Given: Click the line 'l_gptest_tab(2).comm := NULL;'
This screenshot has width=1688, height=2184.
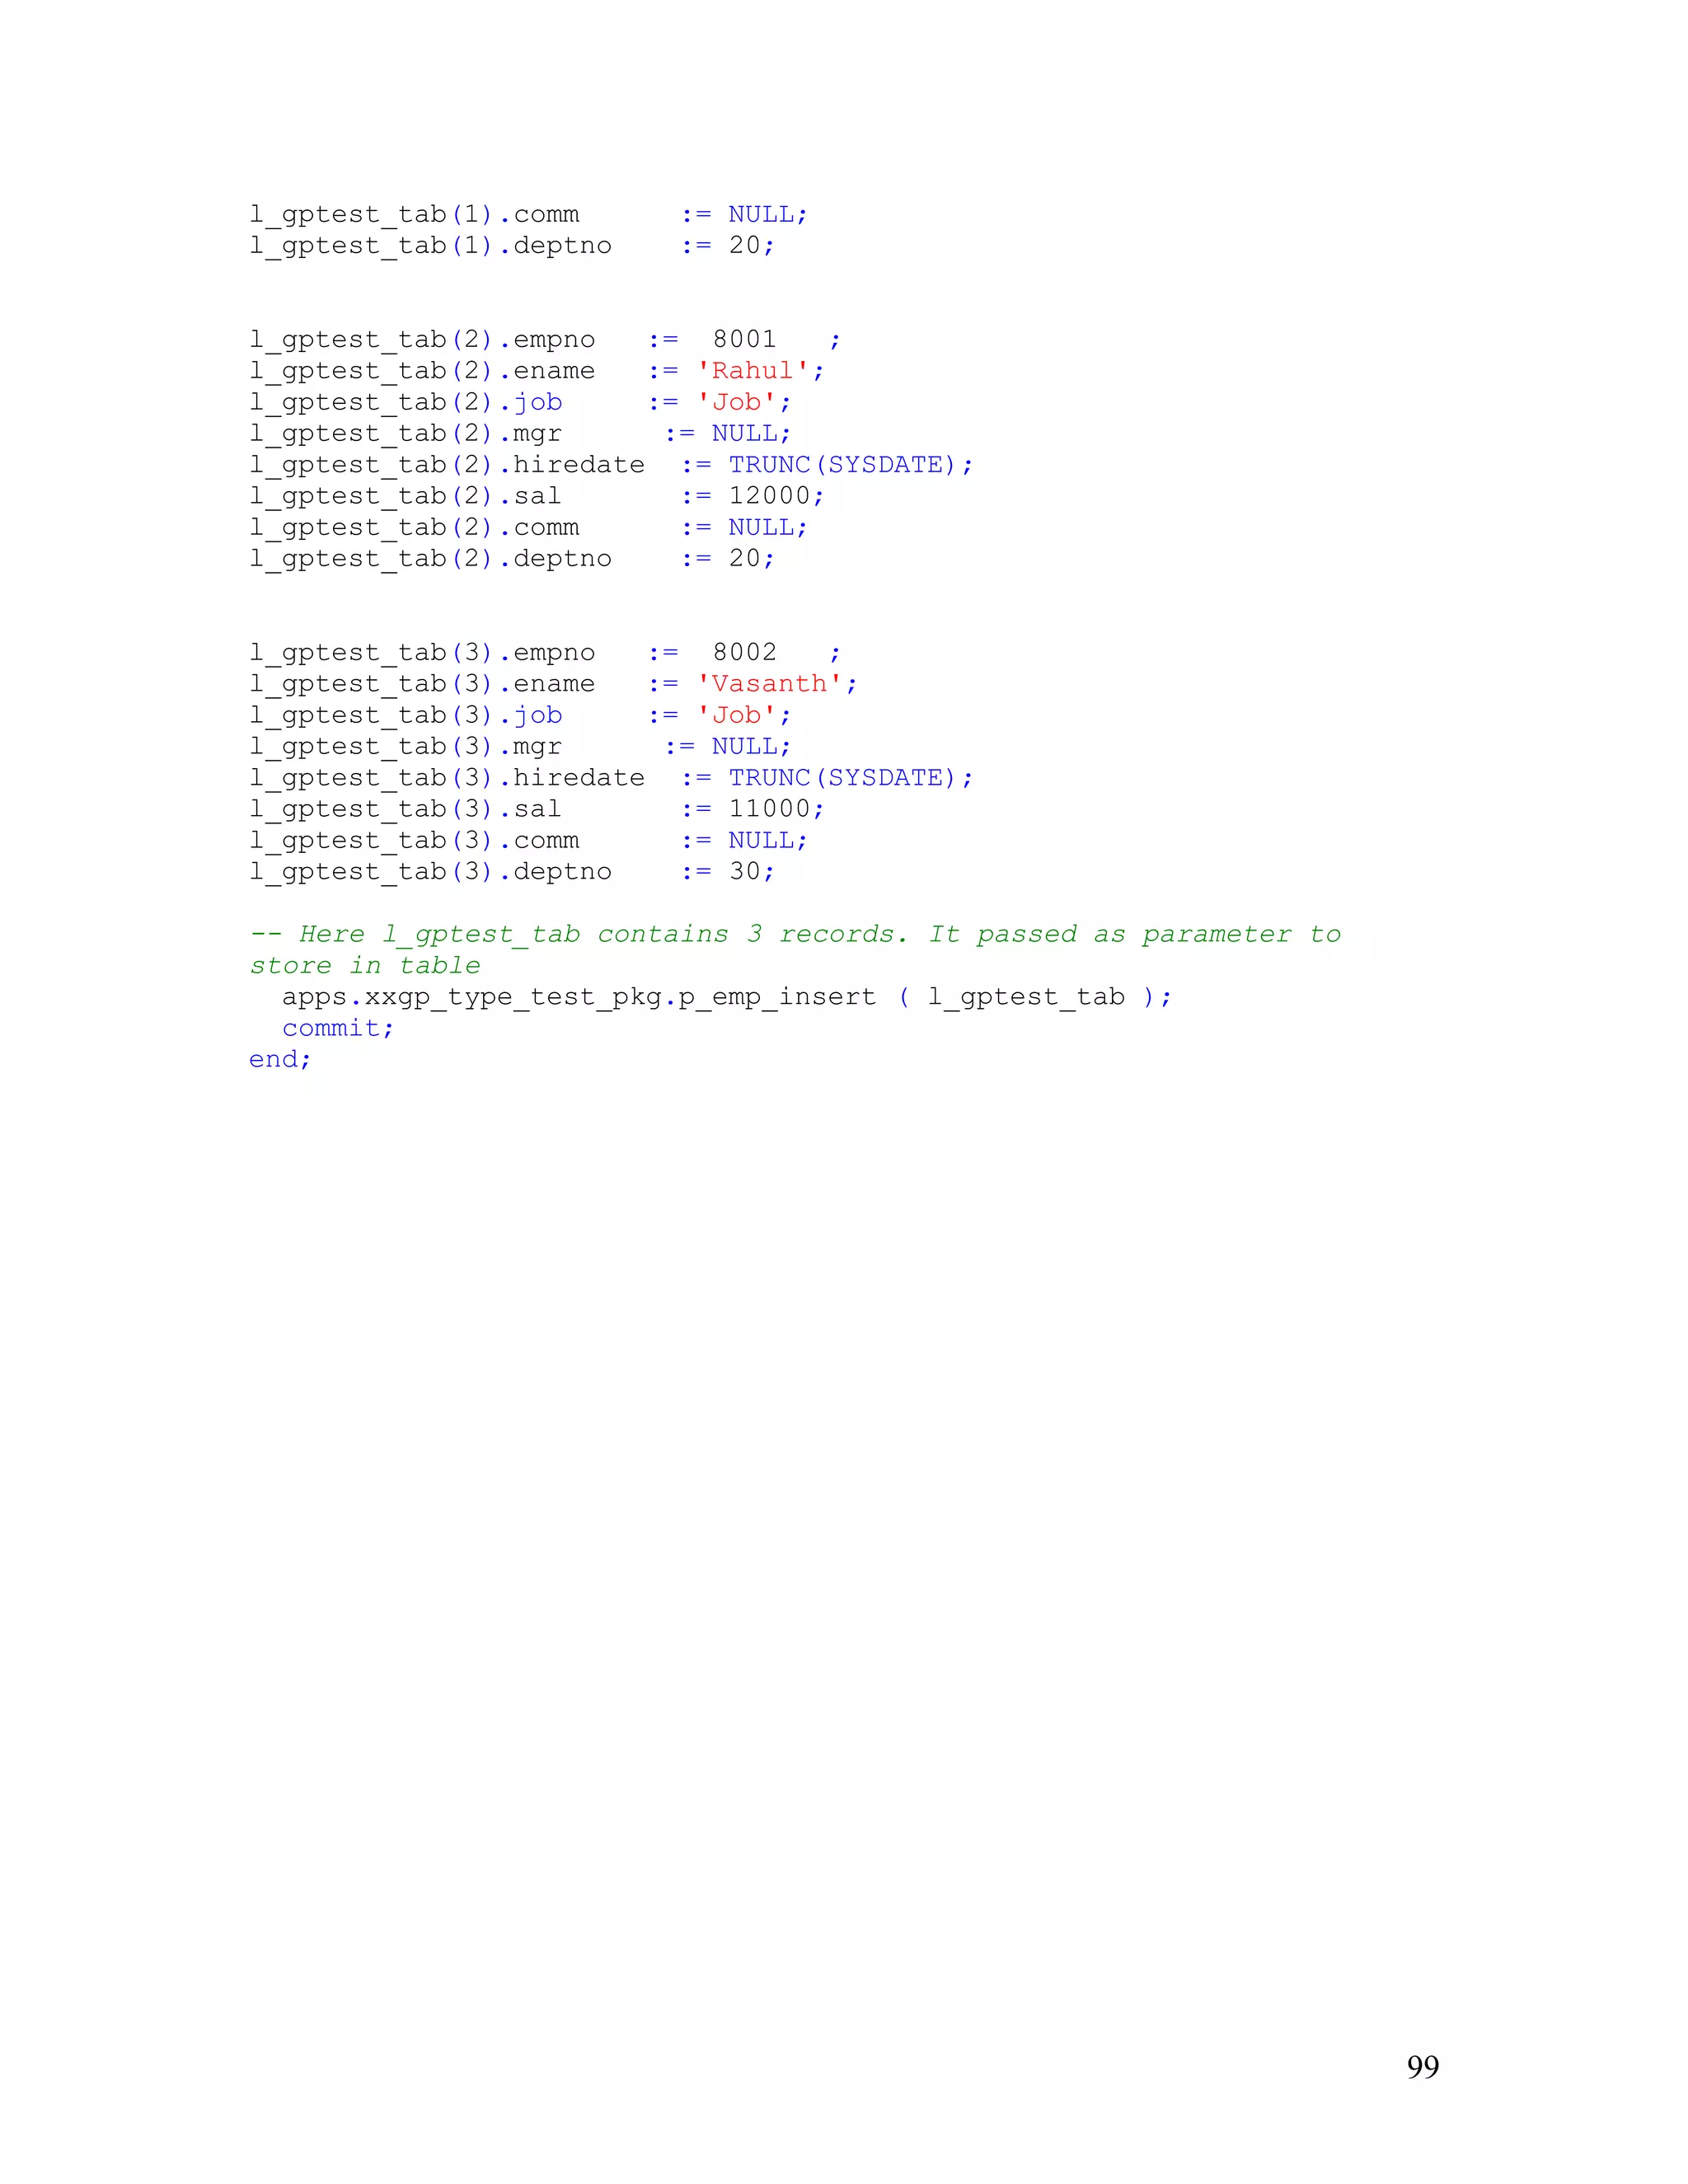Looking at the screenshot, I should [528, 528].
